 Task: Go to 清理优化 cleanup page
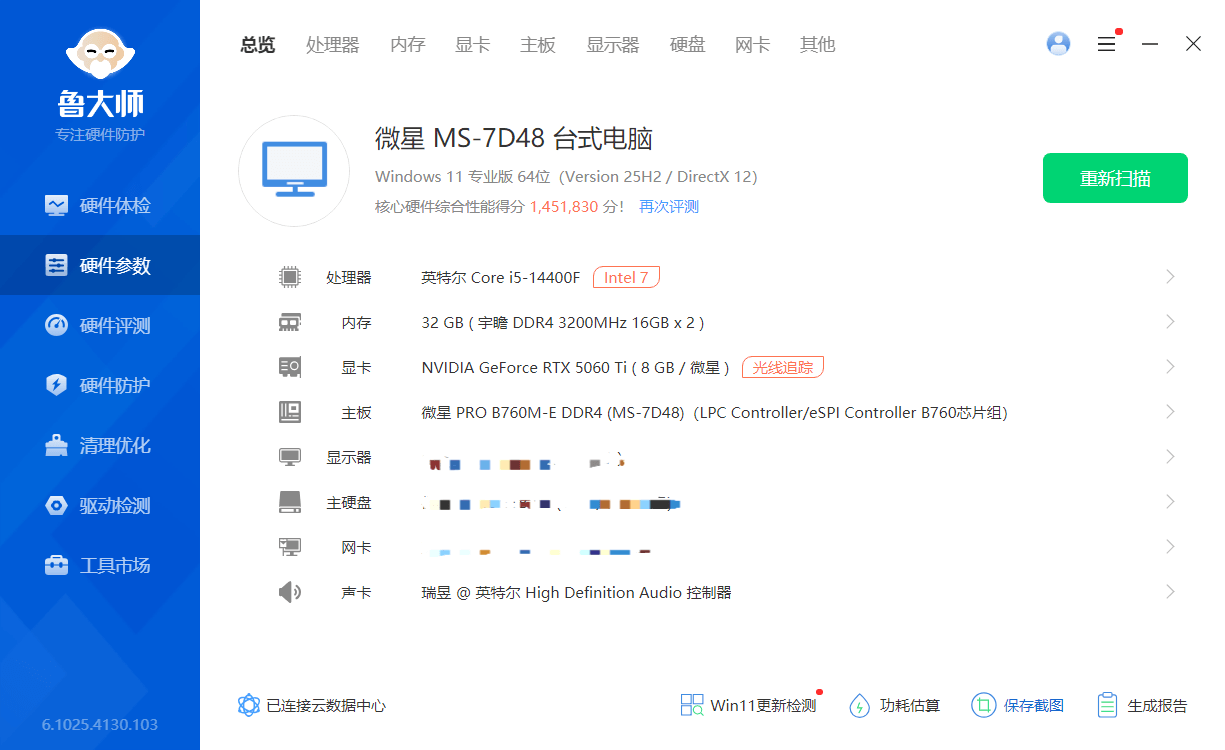coord(99,446)
